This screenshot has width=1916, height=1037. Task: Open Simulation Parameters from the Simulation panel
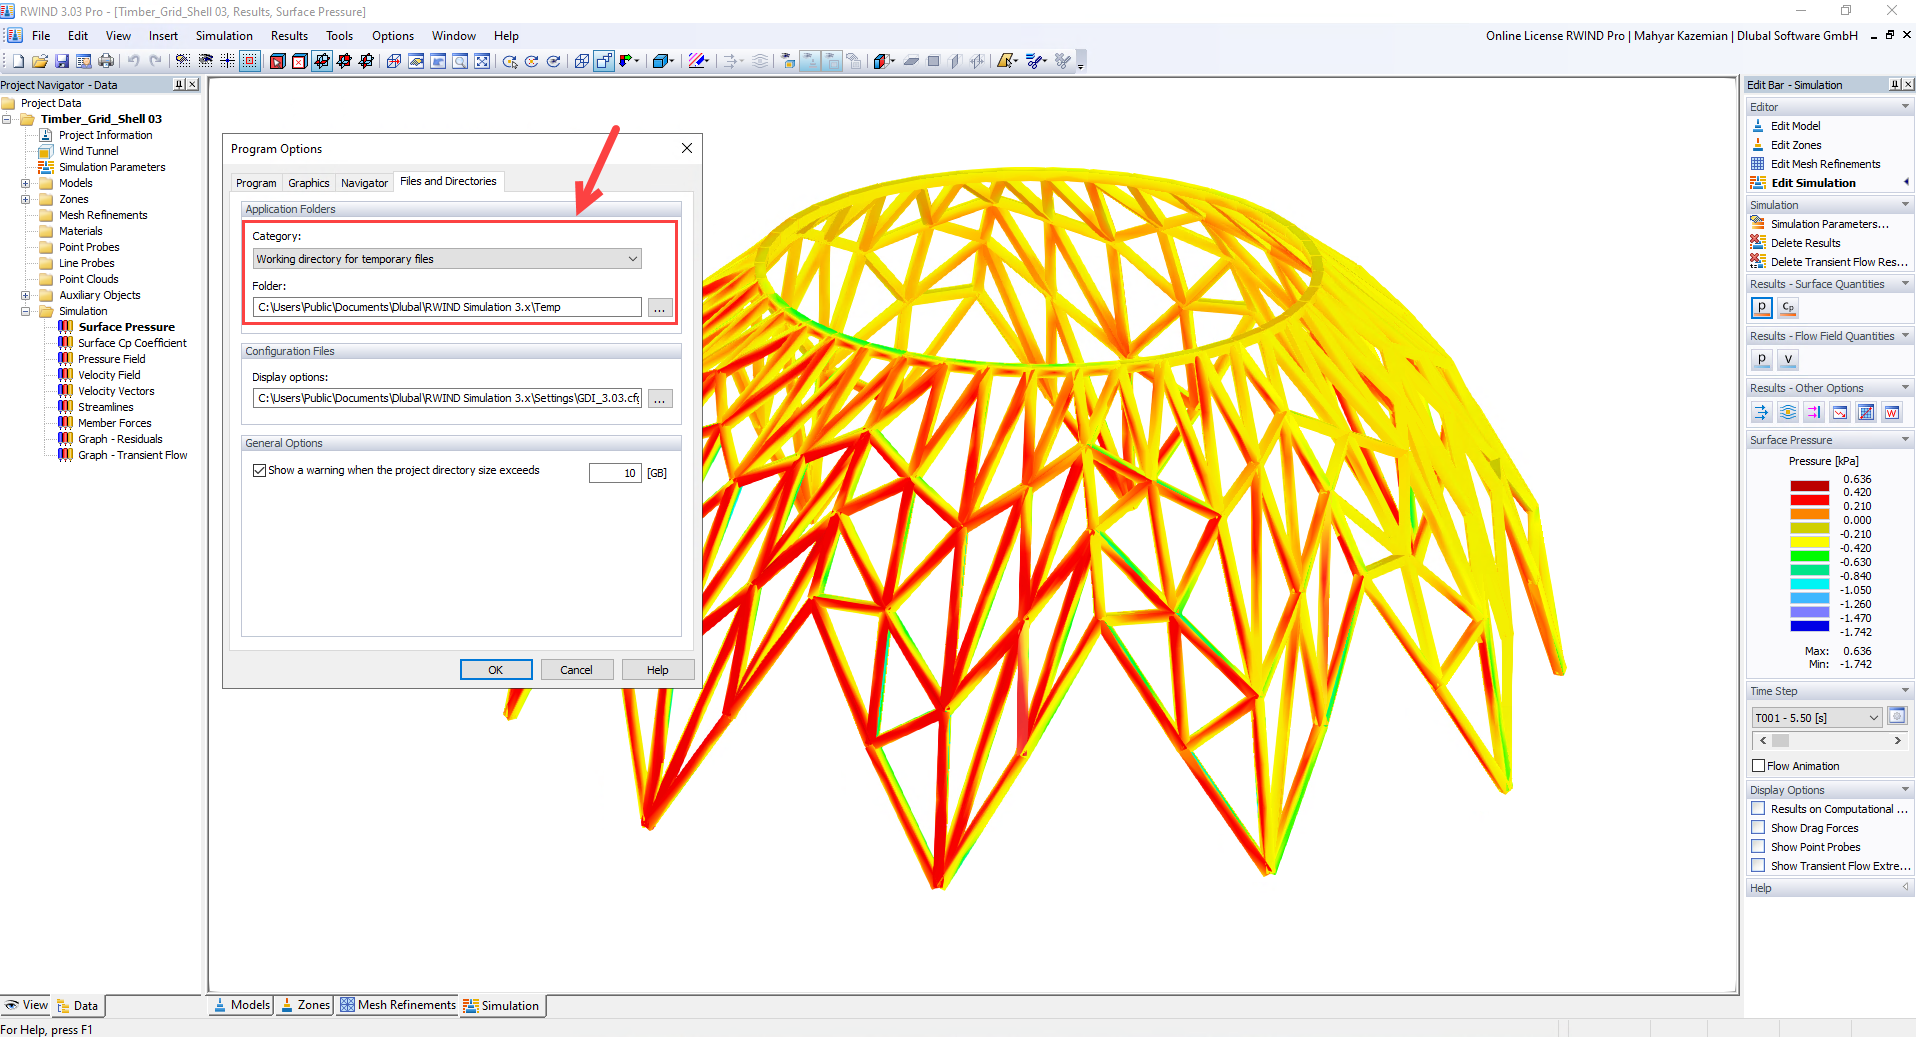click(x=1820, y=223)
